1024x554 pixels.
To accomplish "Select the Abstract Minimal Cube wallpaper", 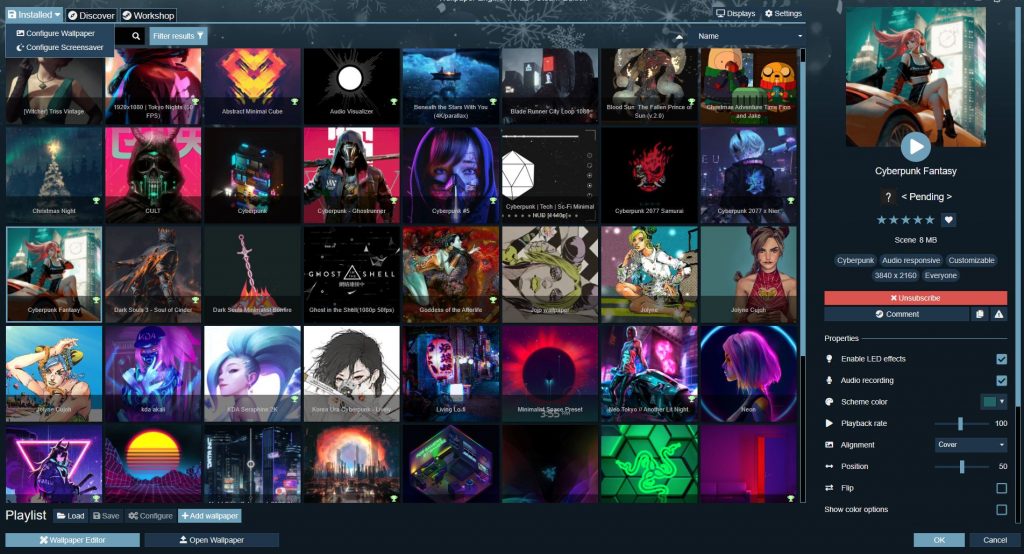I will tap(252, 86).
